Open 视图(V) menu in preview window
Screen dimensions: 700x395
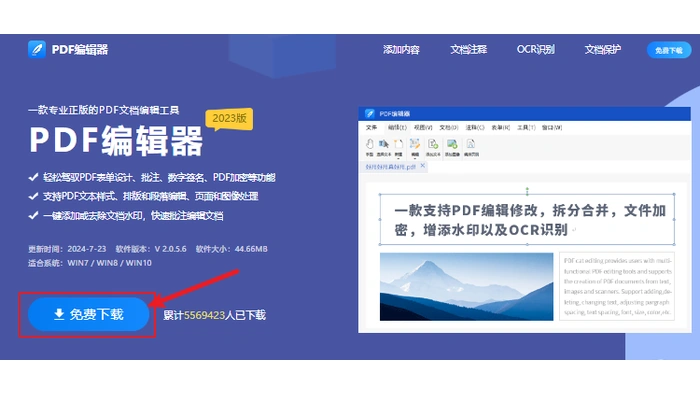click(423, 128)
